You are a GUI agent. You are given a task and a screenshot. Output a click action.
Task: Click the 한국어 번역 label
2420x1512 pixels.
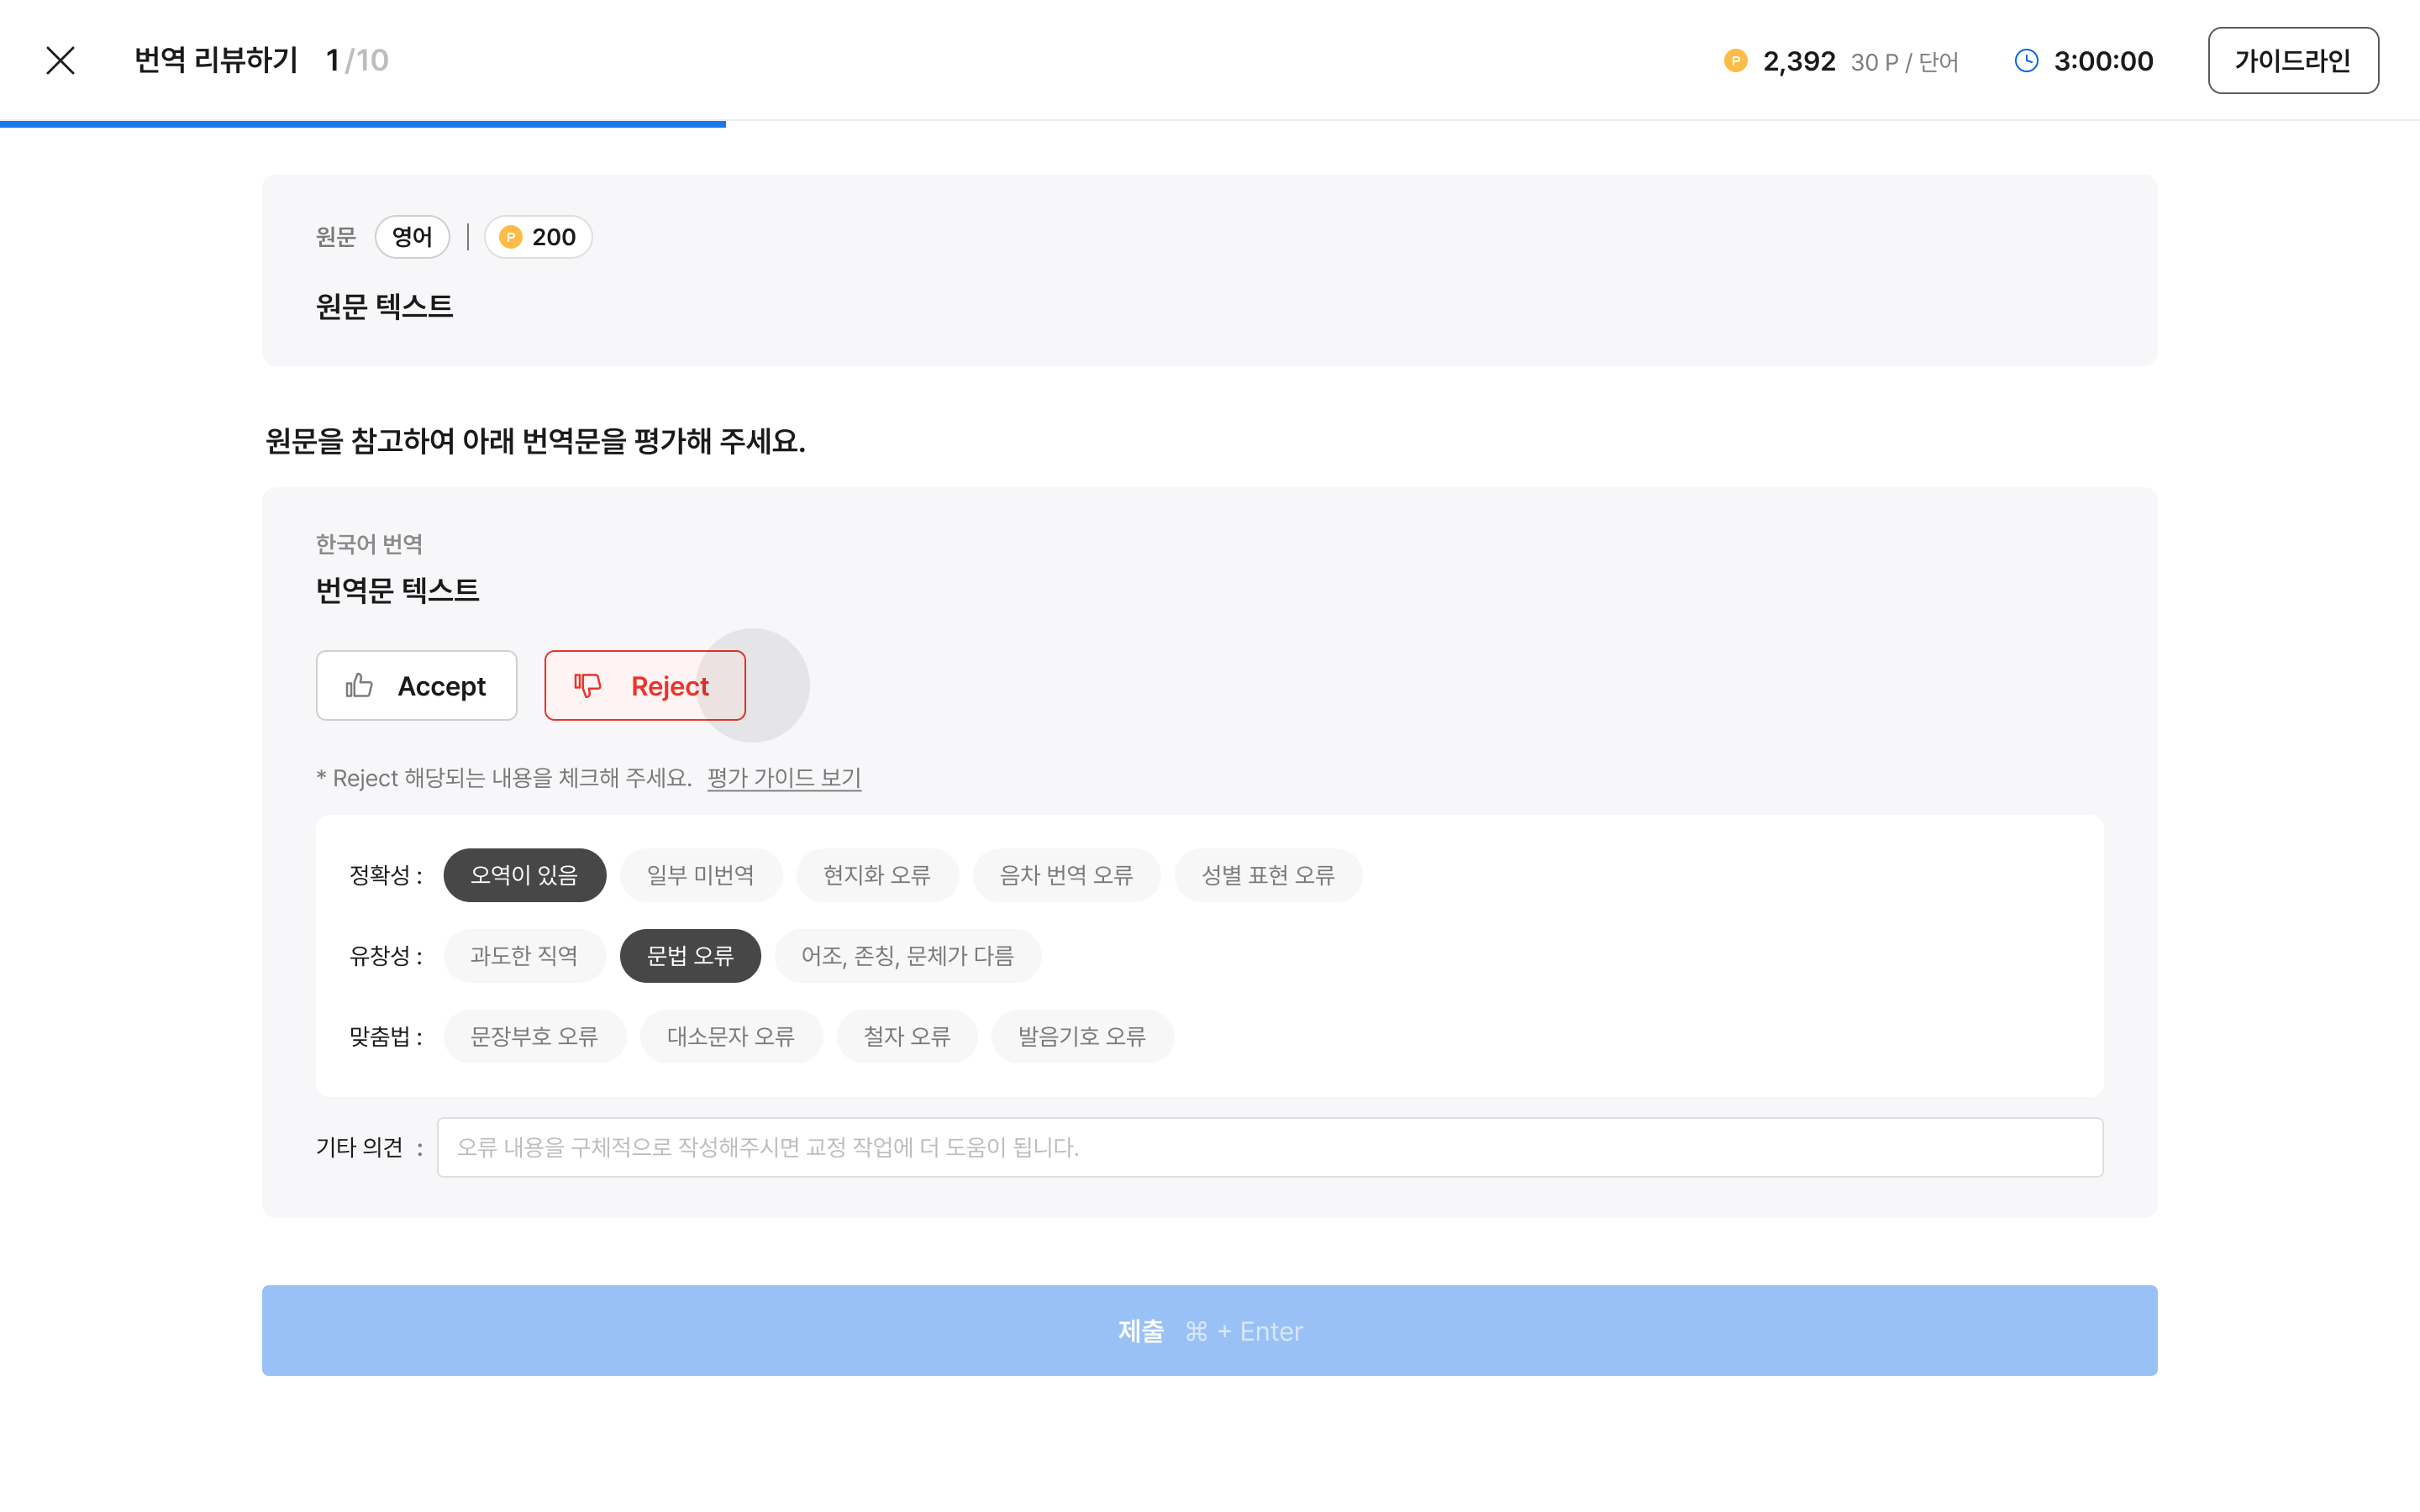369,544
